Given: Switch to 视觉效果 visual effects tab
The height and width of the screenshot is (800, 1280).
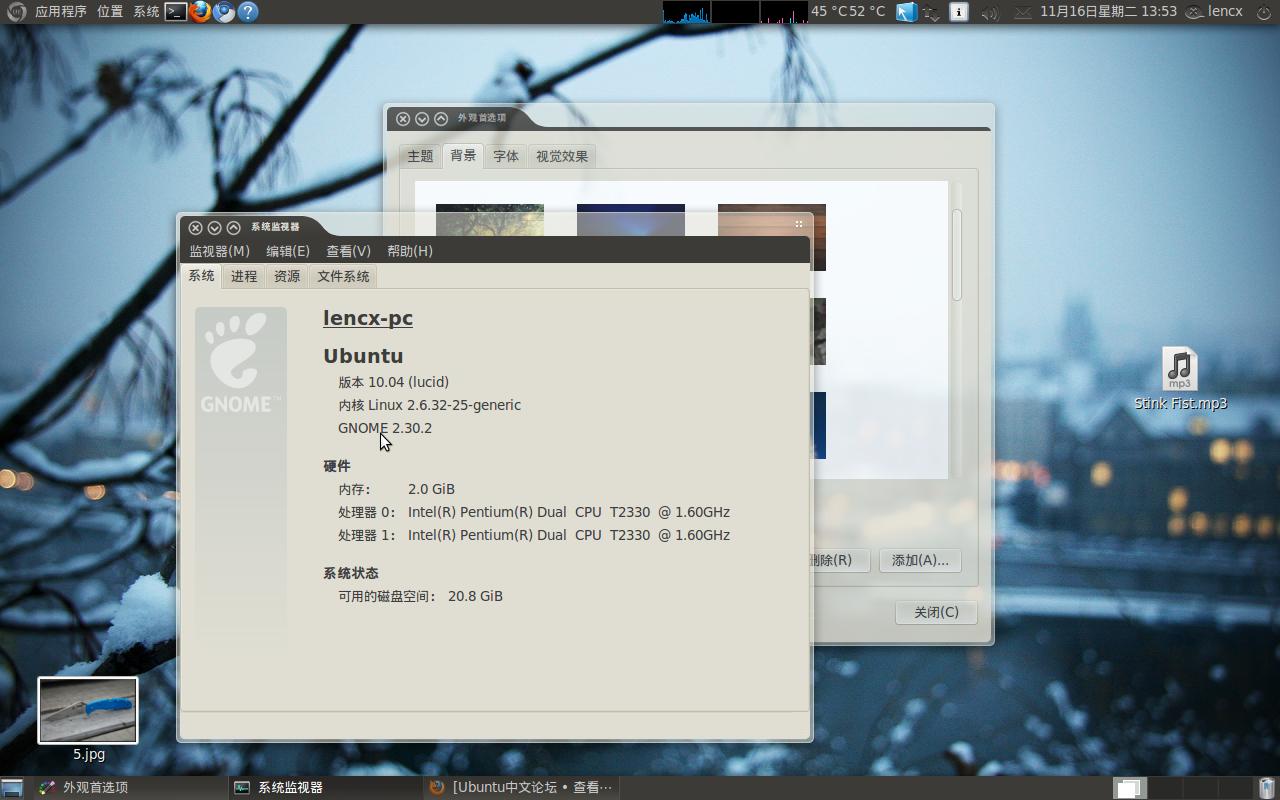Looking at the screenshot, I should [x=562, y=156].
